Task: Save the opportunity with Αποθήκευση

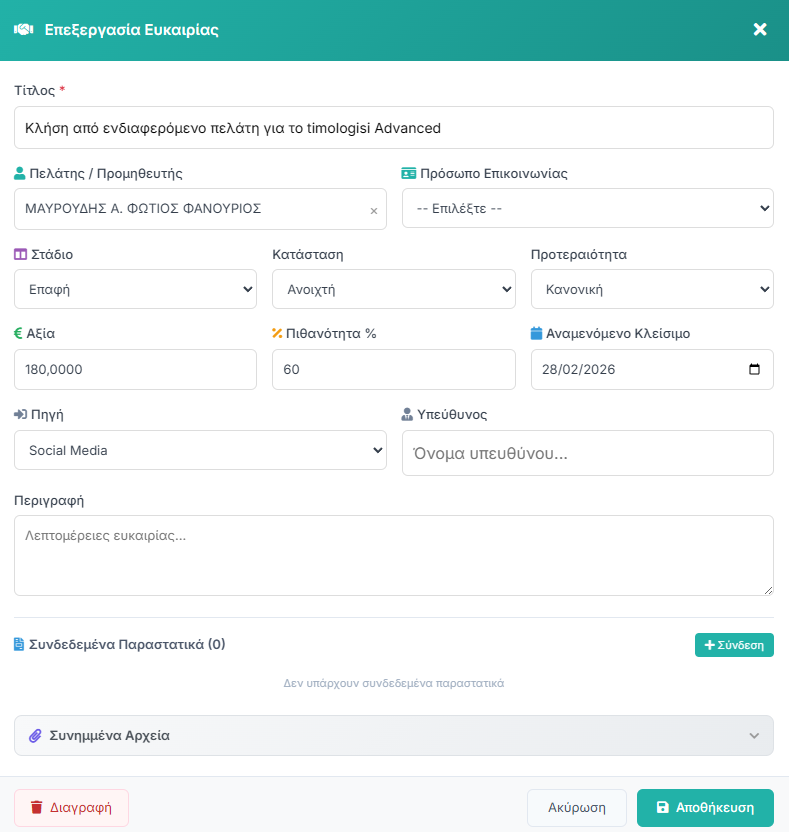Action: click(x=705, y=808)
